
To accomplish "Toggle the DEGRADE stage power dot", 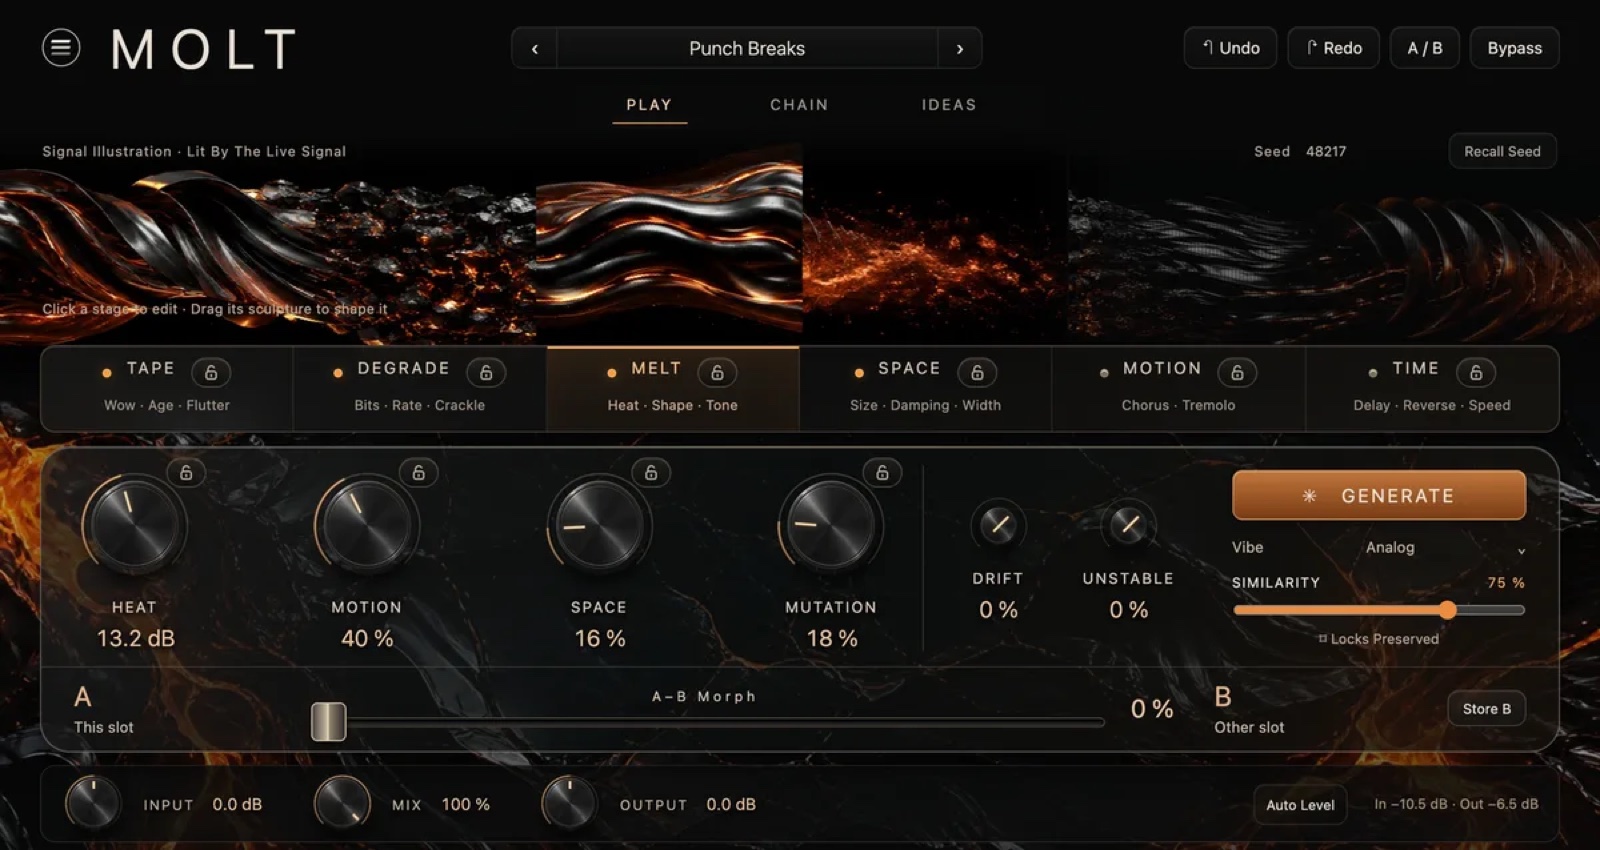I will coord(338,373).
